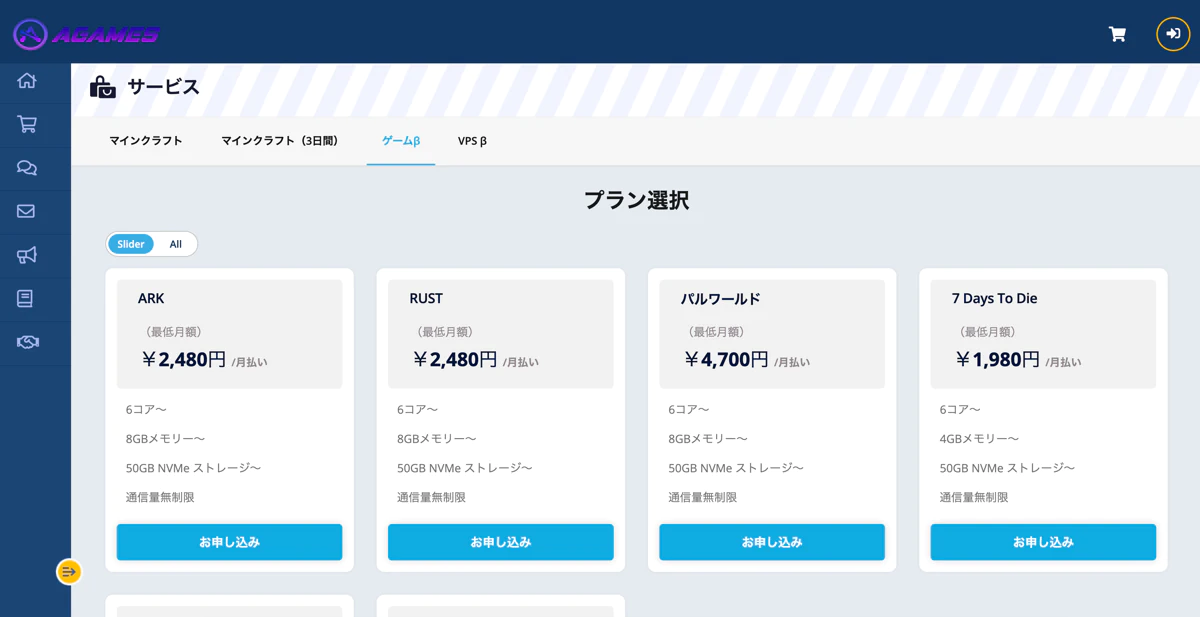Click the envelope mail sidebar icon
The image size is (1200, 617).
[27, 211]
